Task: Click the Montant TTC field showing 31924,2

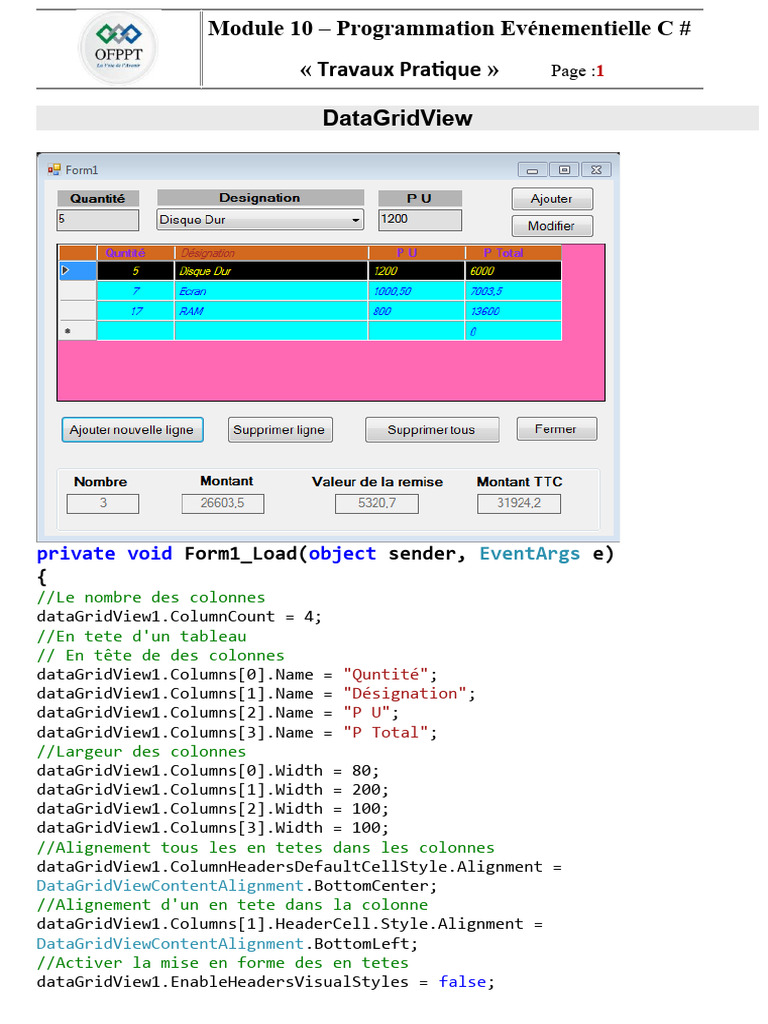Action: pos(519,503)
